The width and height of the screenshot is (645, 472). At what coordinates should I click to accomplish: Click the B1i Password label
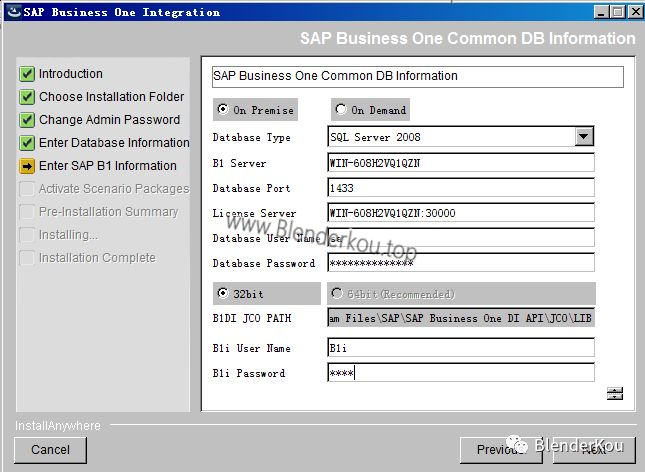click(x=248, y=373)
